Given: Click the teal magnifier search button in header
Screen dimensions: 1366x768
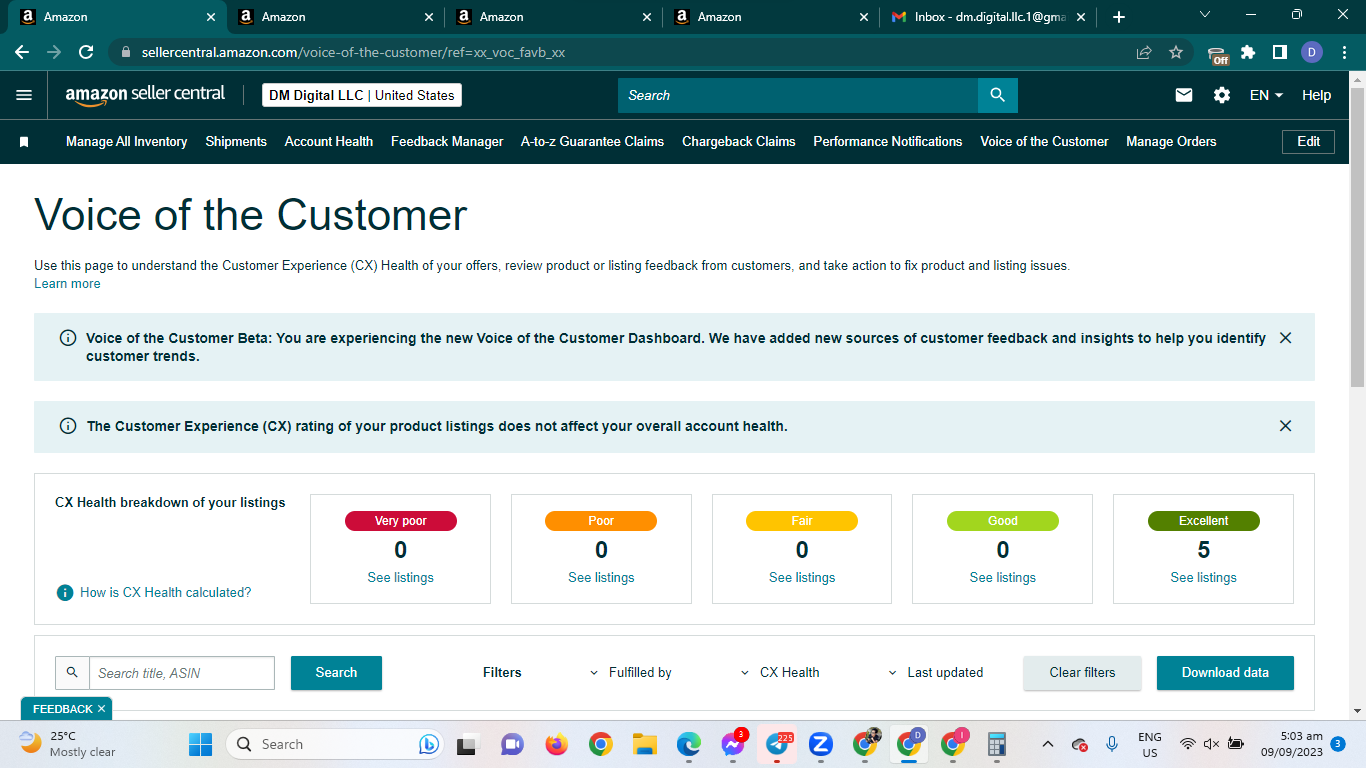Looking at the screenshot, I should [x=997, y=95].
